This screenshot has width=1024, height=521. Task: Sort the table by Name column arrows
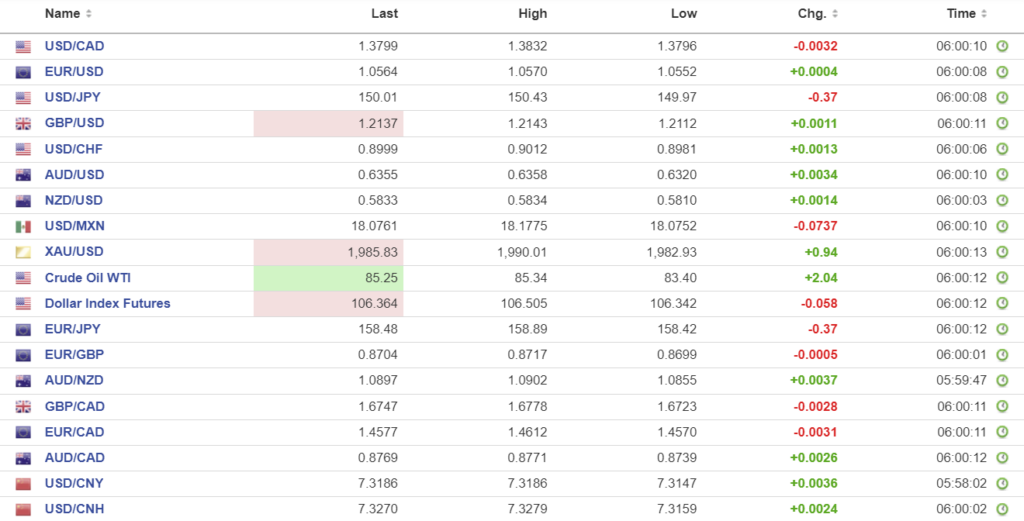(89, 14)
